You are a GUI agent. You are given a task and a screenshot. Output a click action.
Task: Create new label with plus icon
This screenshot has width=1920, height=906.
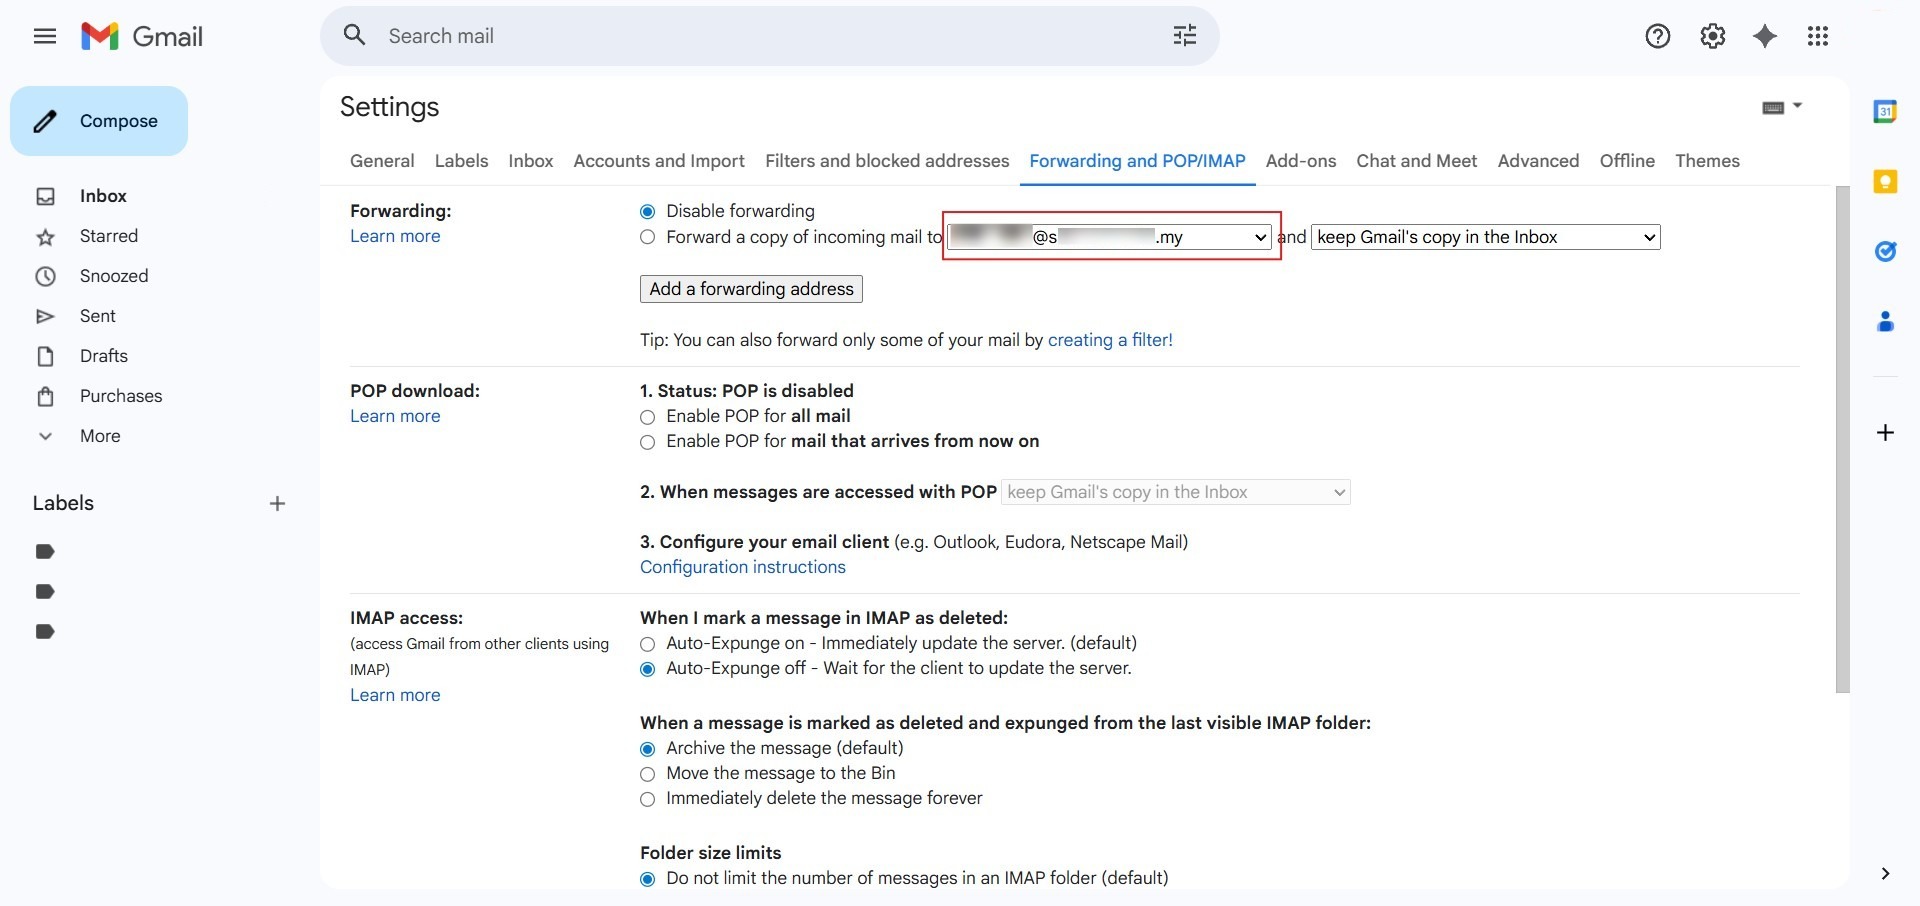pyautogui.click(x=277, y=504)
